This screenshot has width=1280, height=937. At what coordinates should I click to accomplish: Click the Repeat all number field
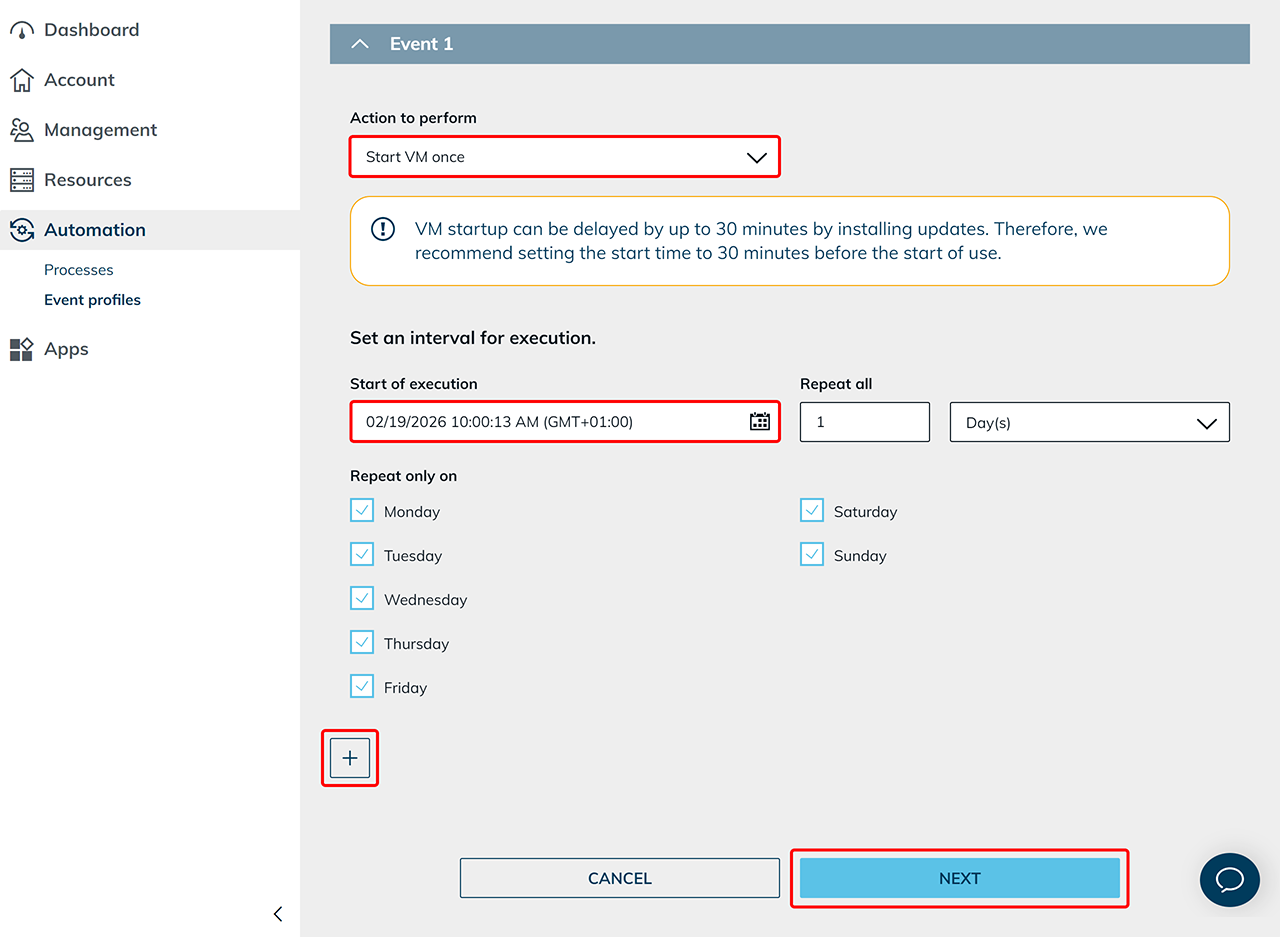click(x=864, y=422)
